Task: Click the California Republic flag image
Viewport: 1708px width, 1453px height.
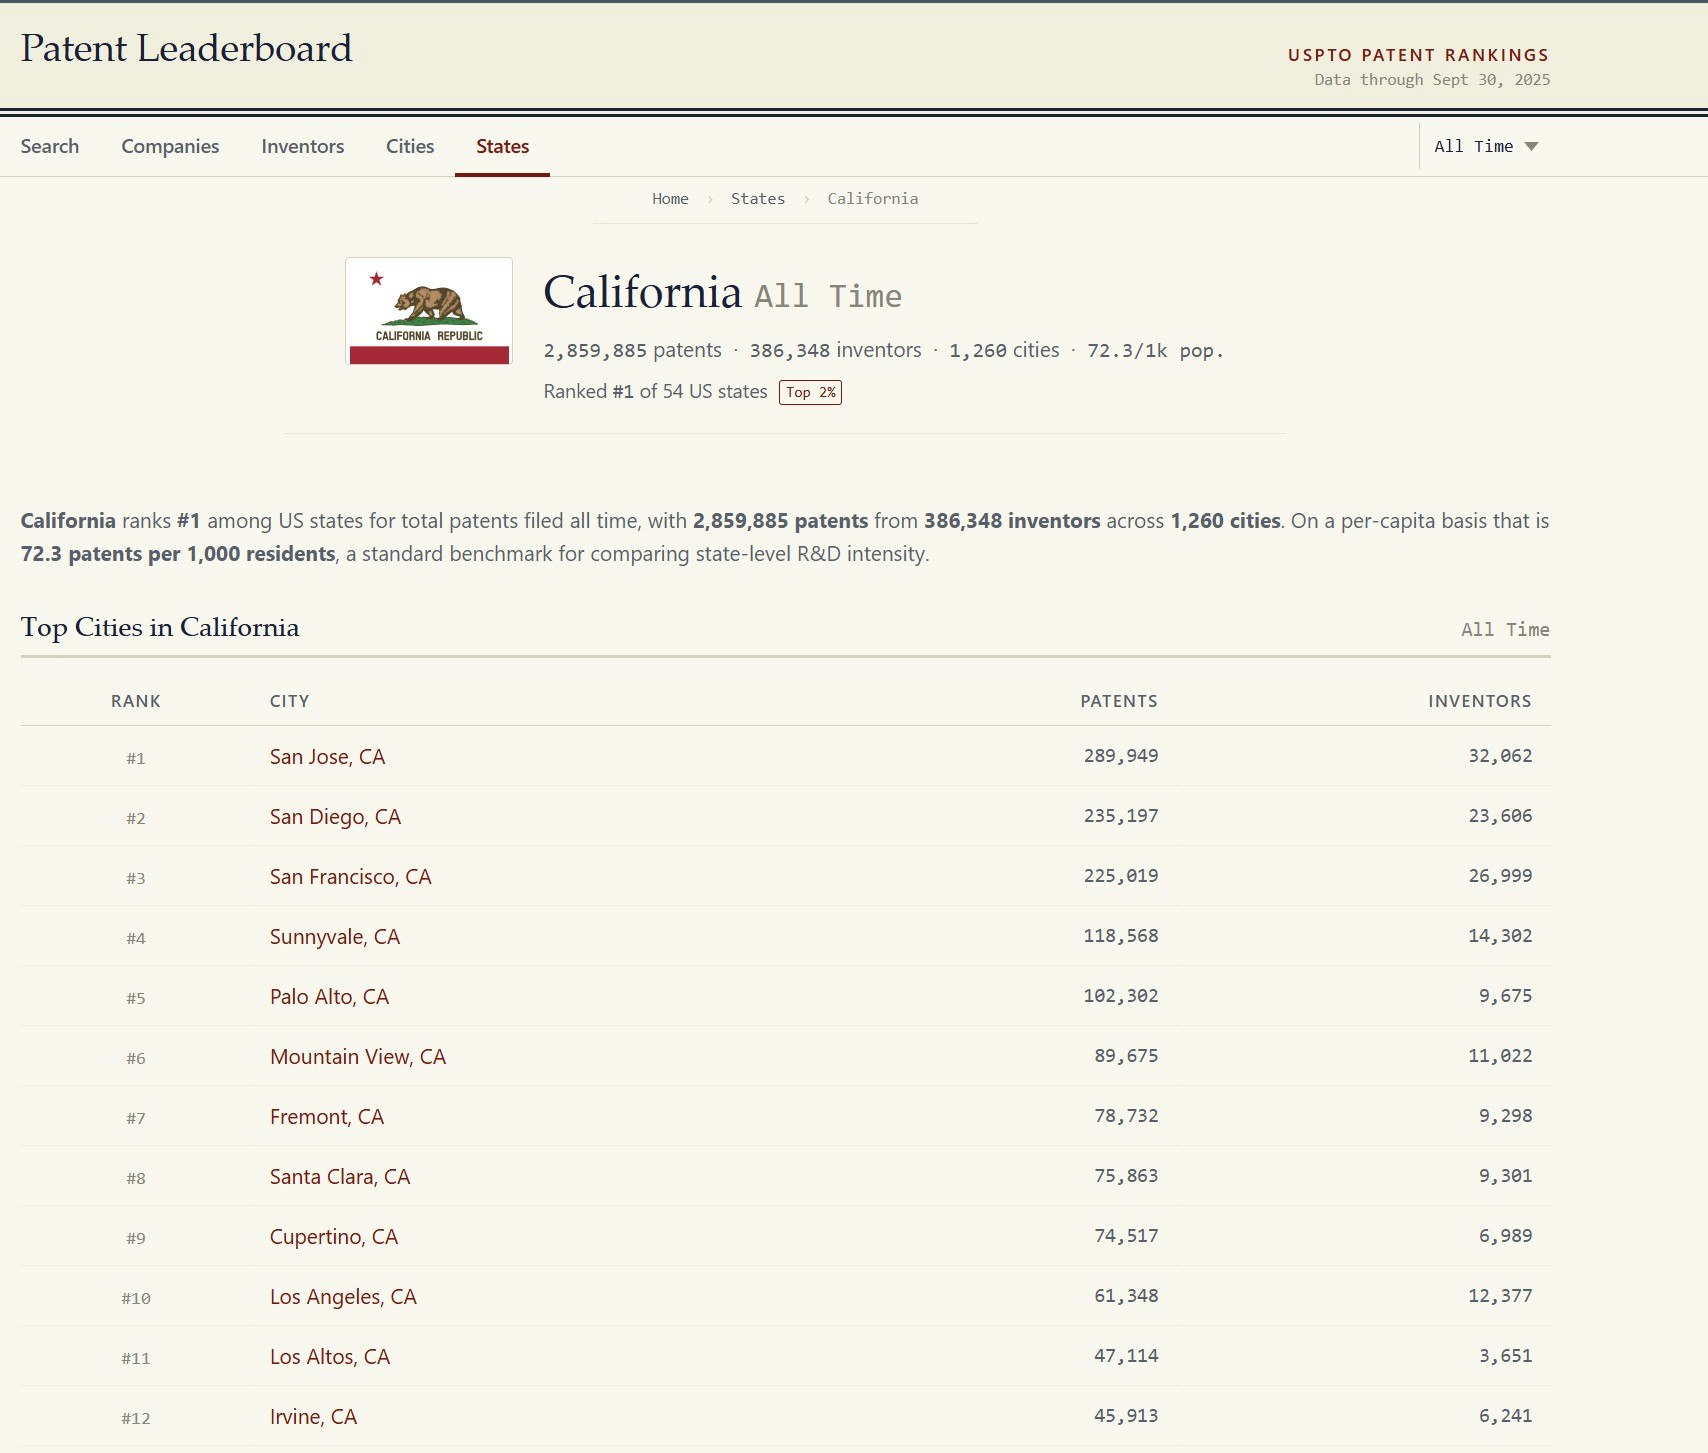Action: click(x=429, y=311)
